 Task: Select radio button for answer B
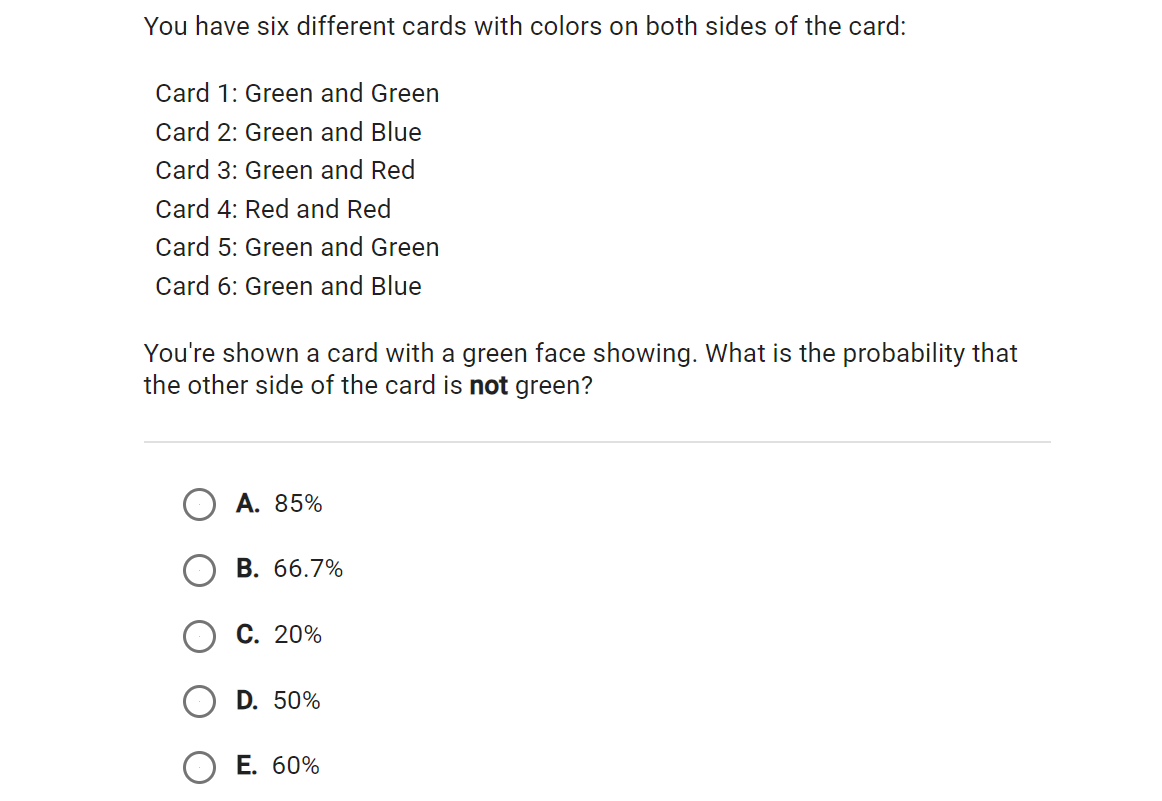click(199, 570)
